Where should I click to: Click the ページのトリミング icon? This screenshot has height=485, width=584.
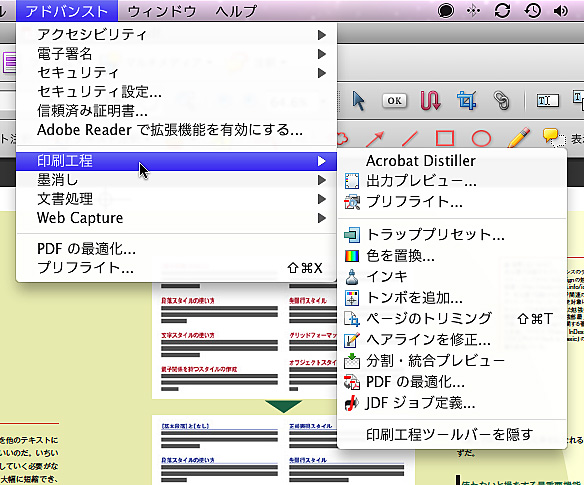point(352,319)
